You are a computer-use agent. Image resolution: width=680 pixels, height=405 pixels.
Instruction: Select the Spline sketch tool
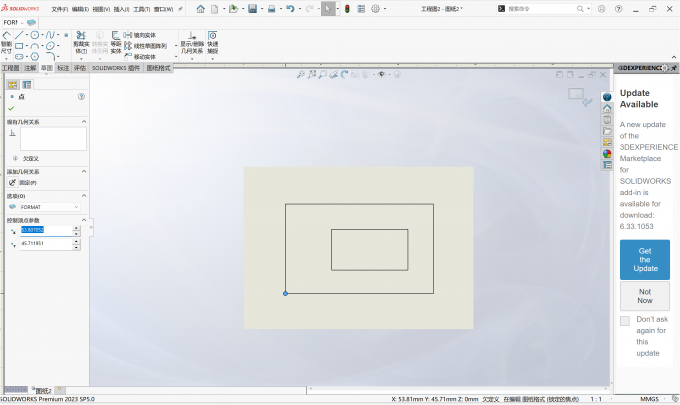(50, 35)
